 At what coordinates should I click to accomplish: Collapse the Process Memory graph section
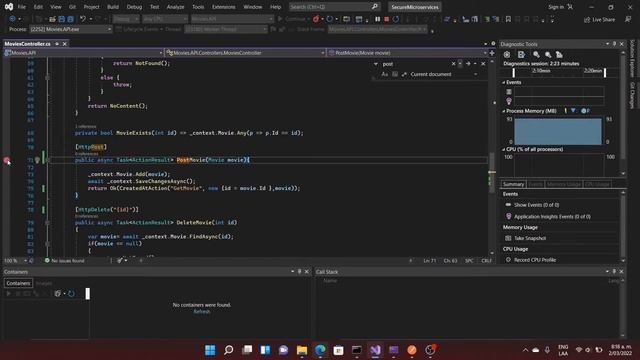[504, 111]
